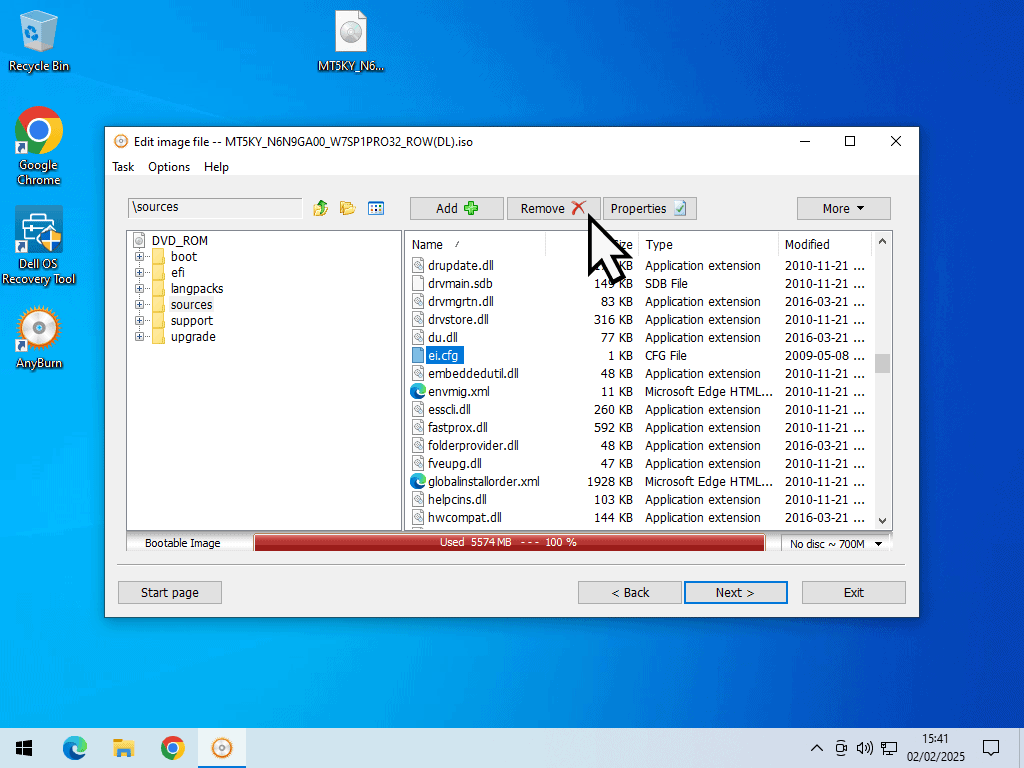Open the More dropdown button

[843, 208]
